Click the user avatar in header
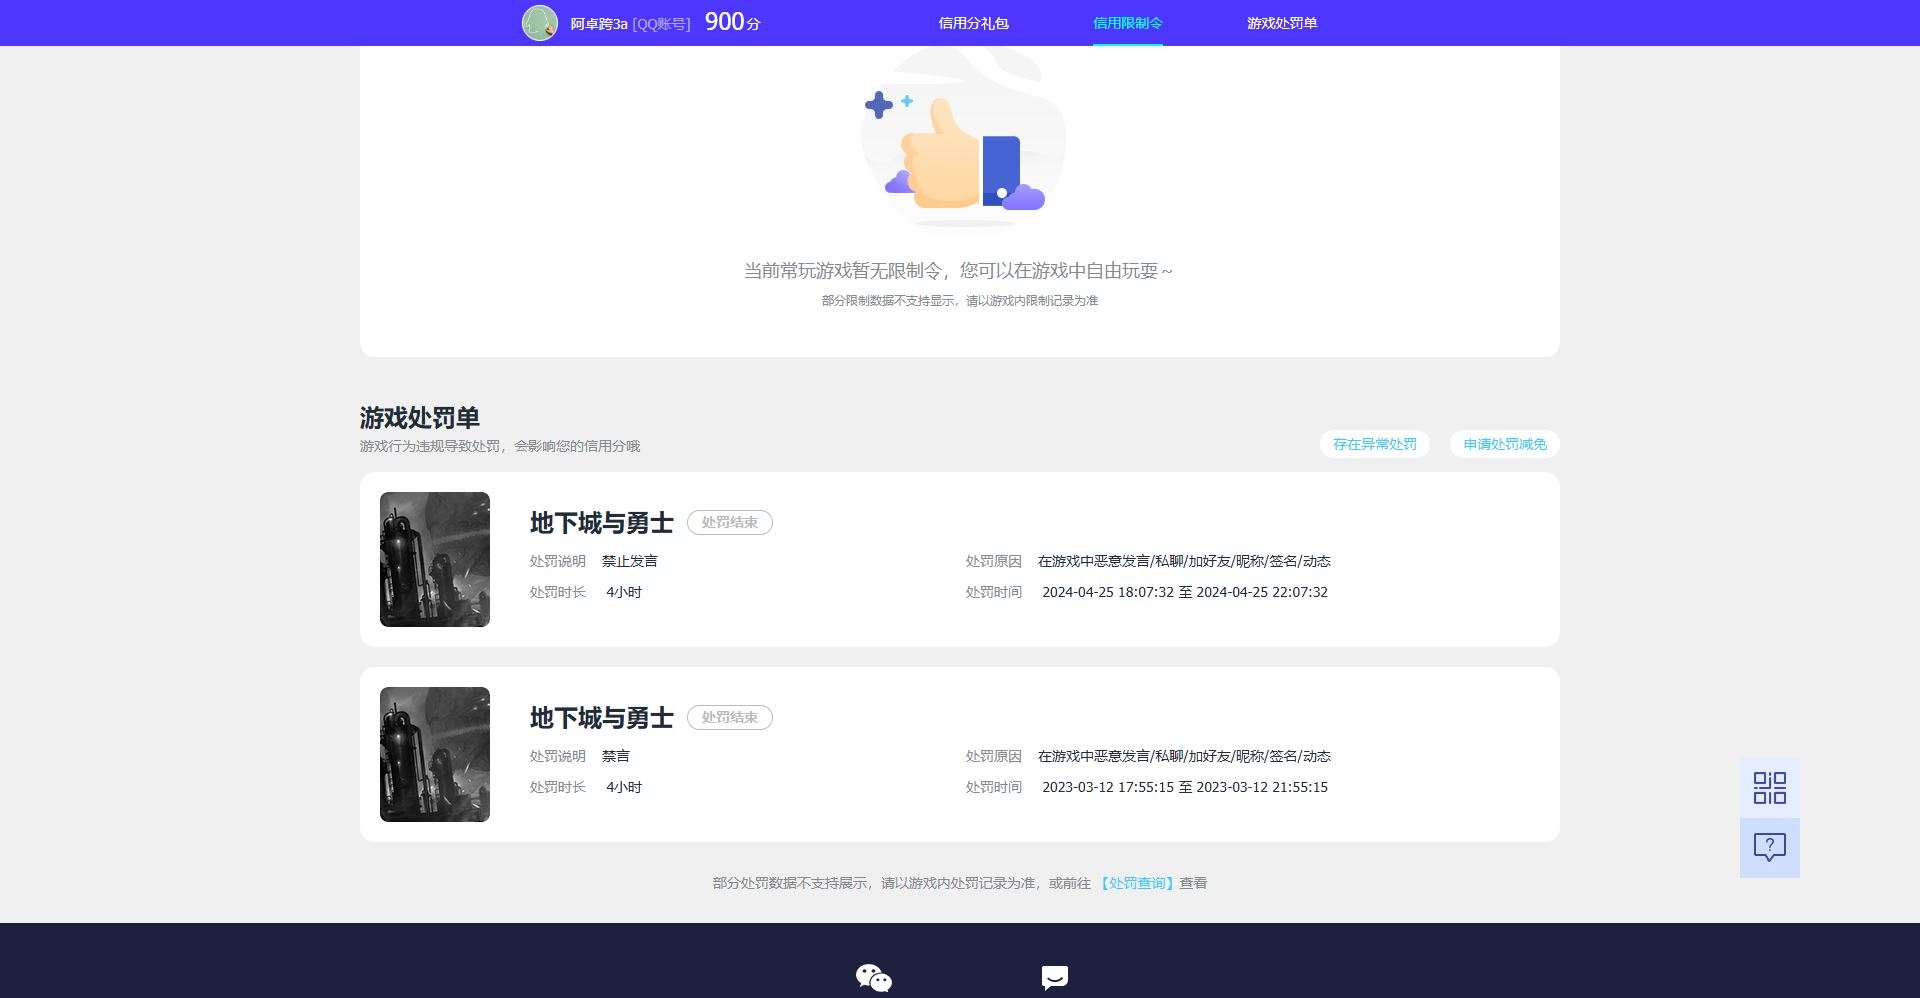This screenshot has height=998, width=1920. pos(540,23)
